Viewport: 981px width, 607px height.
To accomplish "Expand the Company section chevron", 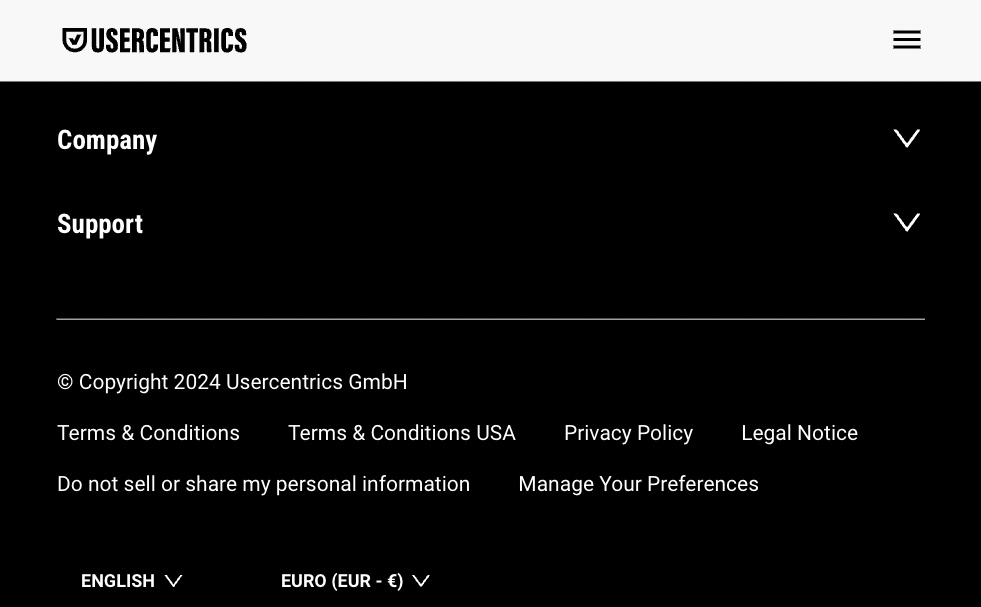I will [907, 138].
